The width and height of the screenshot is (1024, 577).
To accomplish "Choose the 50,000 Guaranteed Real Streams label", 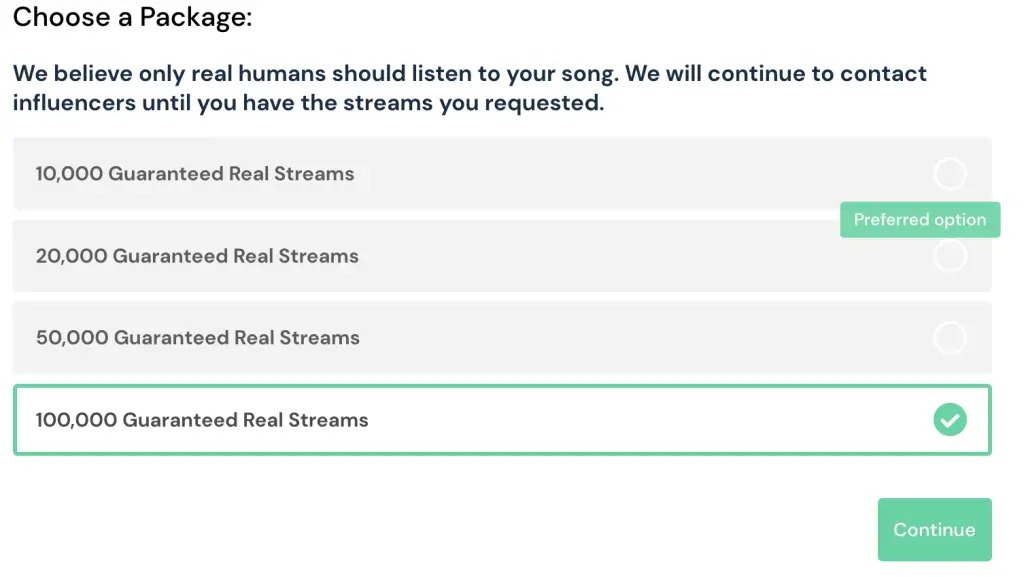I will pos(197,337).
